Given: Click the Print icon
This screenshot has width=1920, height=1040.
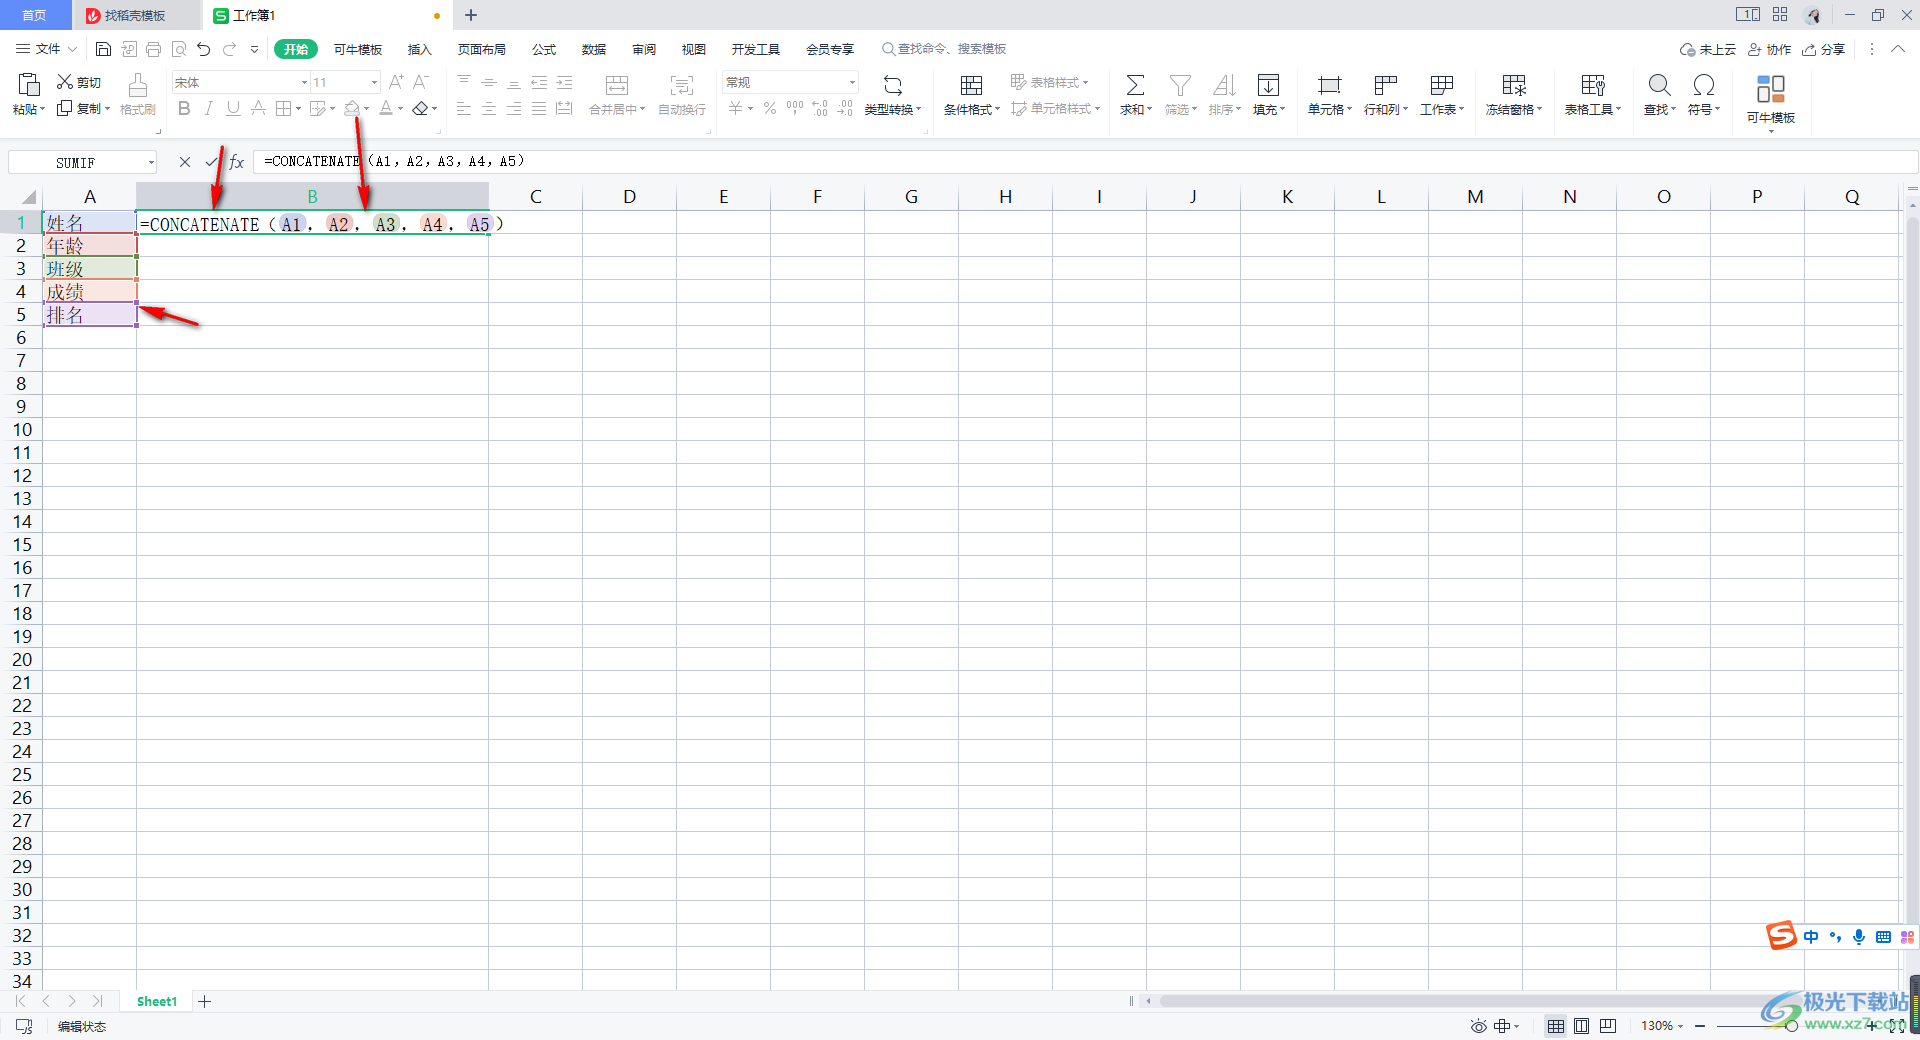Looking at the screenshot, I should pyautogui.click(x=153, y=49).
